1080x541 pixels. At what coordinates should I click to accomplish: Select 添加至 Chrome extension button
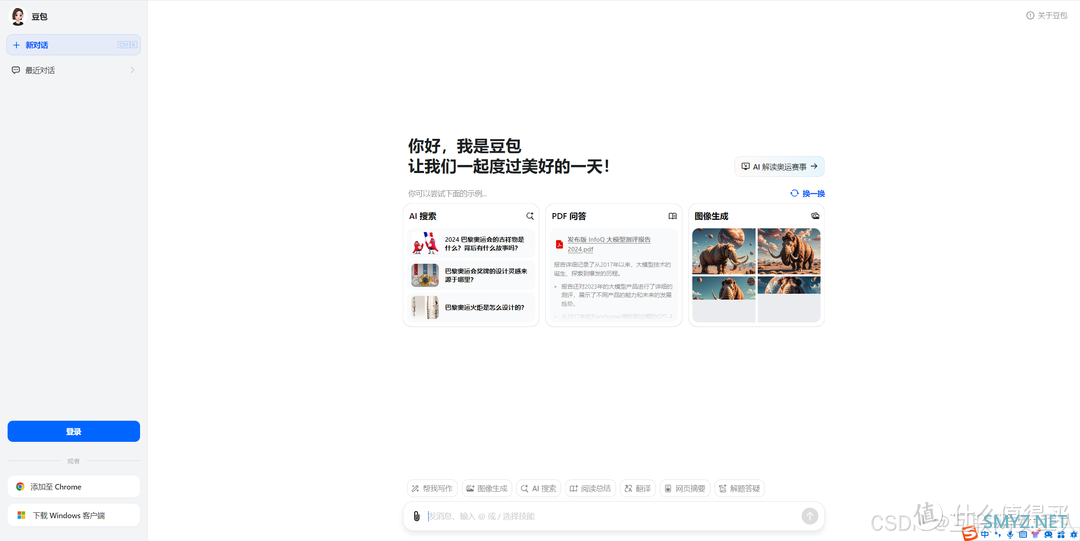click(x=74, y=487)
